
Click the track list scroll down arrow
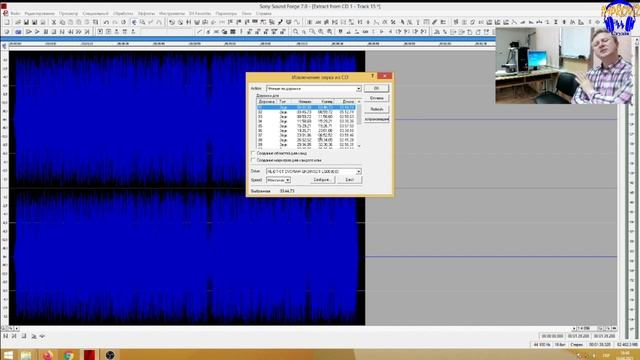359,146
